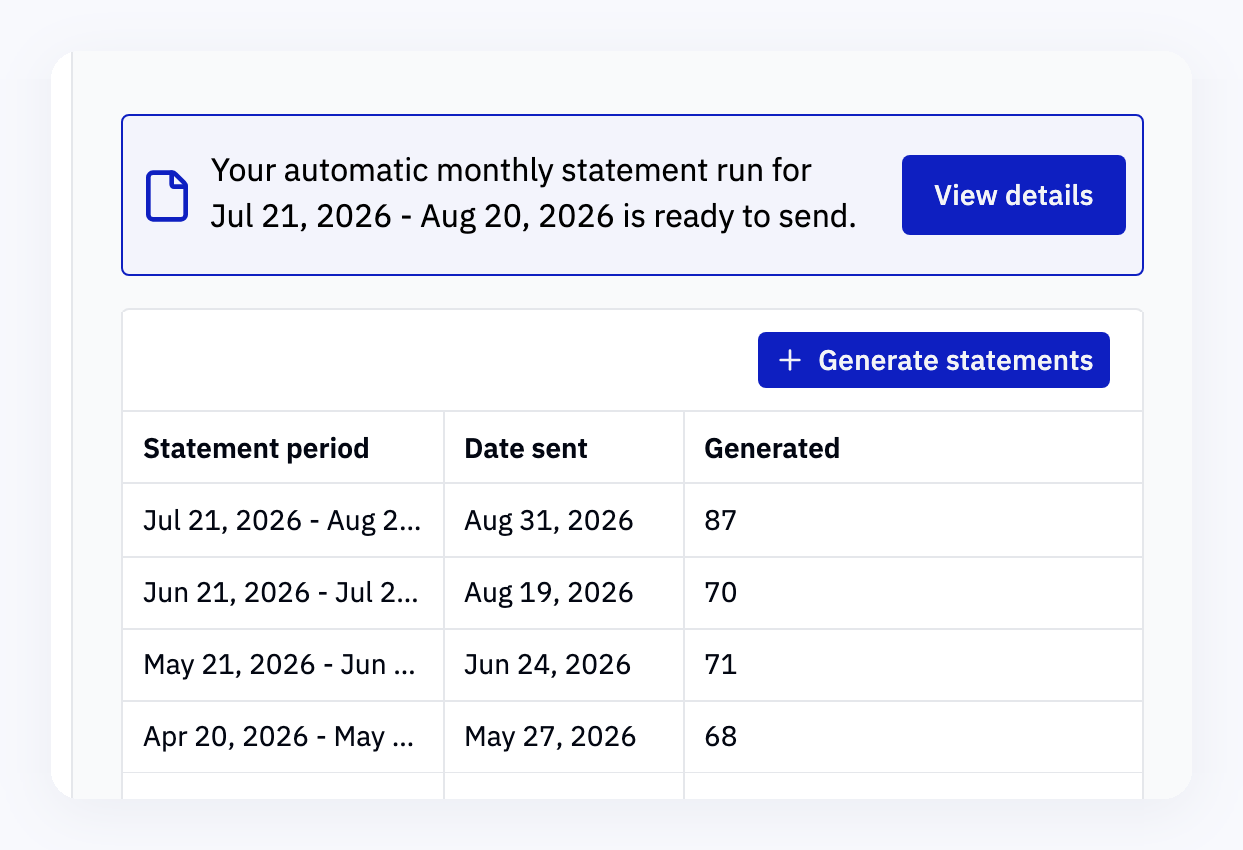Image resolution: width=1243 pixels, height=850 pixels.
Task: Click the automatic monthly statement run message
Action: coord(533,194)
